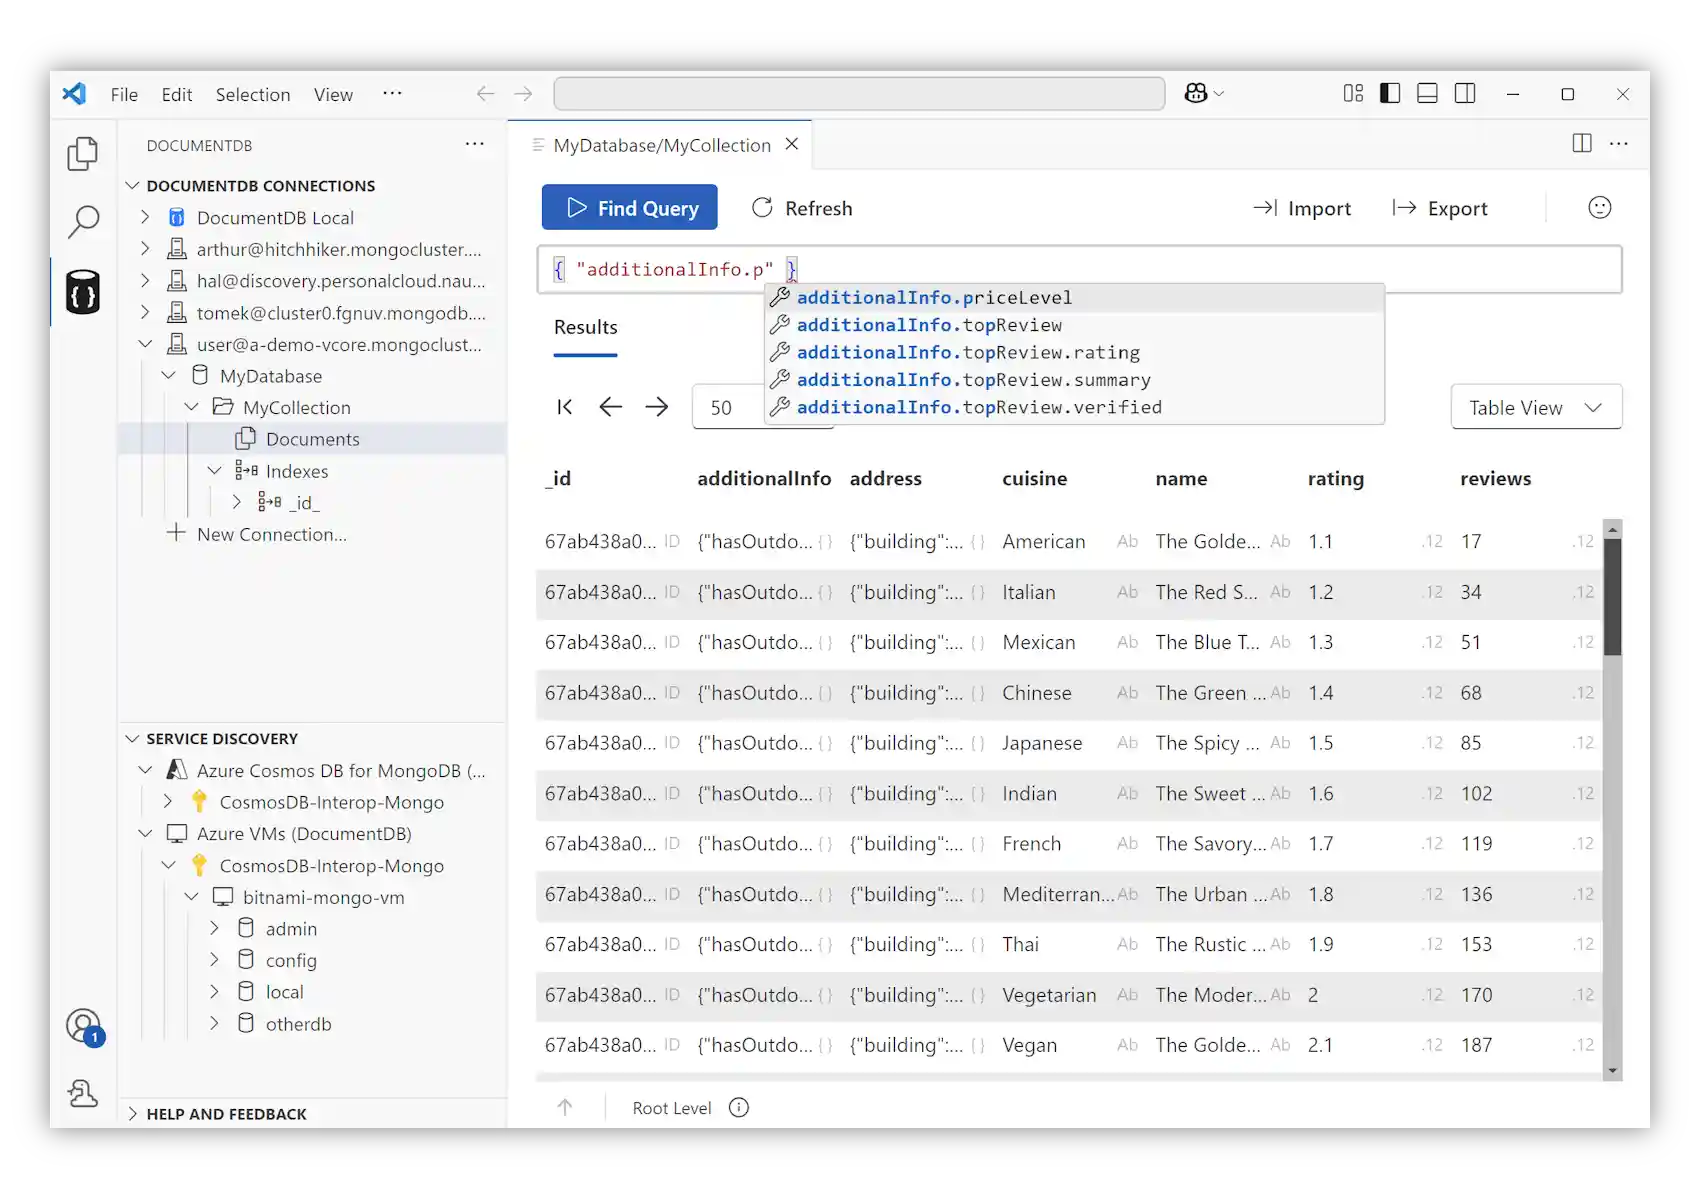Click the Find Query button
Image resolution: width=1700 pixels, height=1200 pixels.
coord(629,207)
